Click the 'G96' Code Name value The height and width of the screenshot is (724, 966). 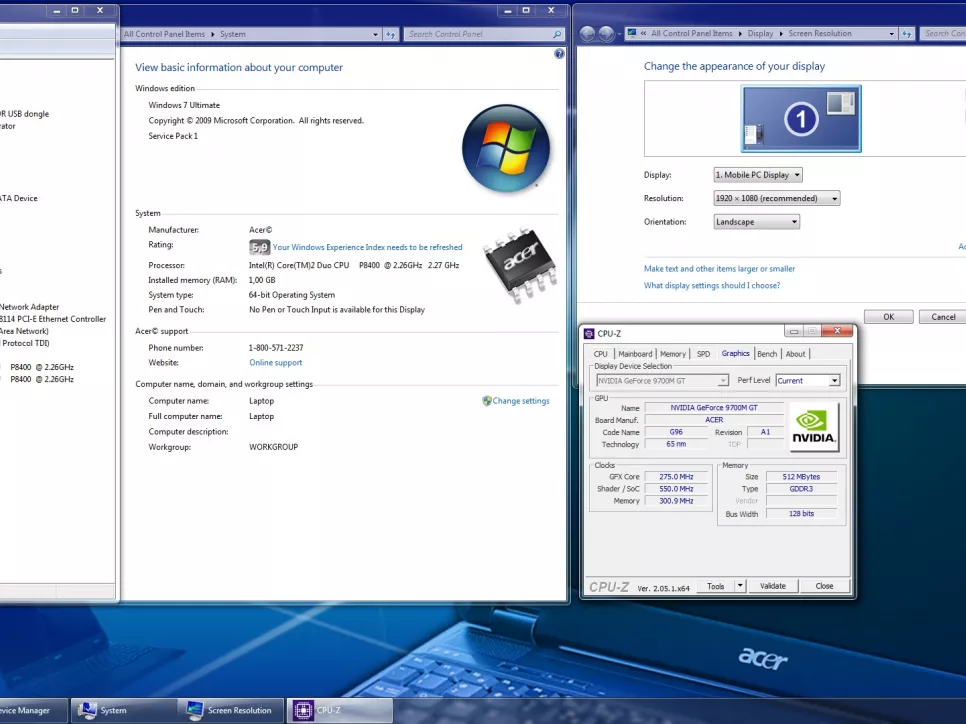[x=676, y=432]
